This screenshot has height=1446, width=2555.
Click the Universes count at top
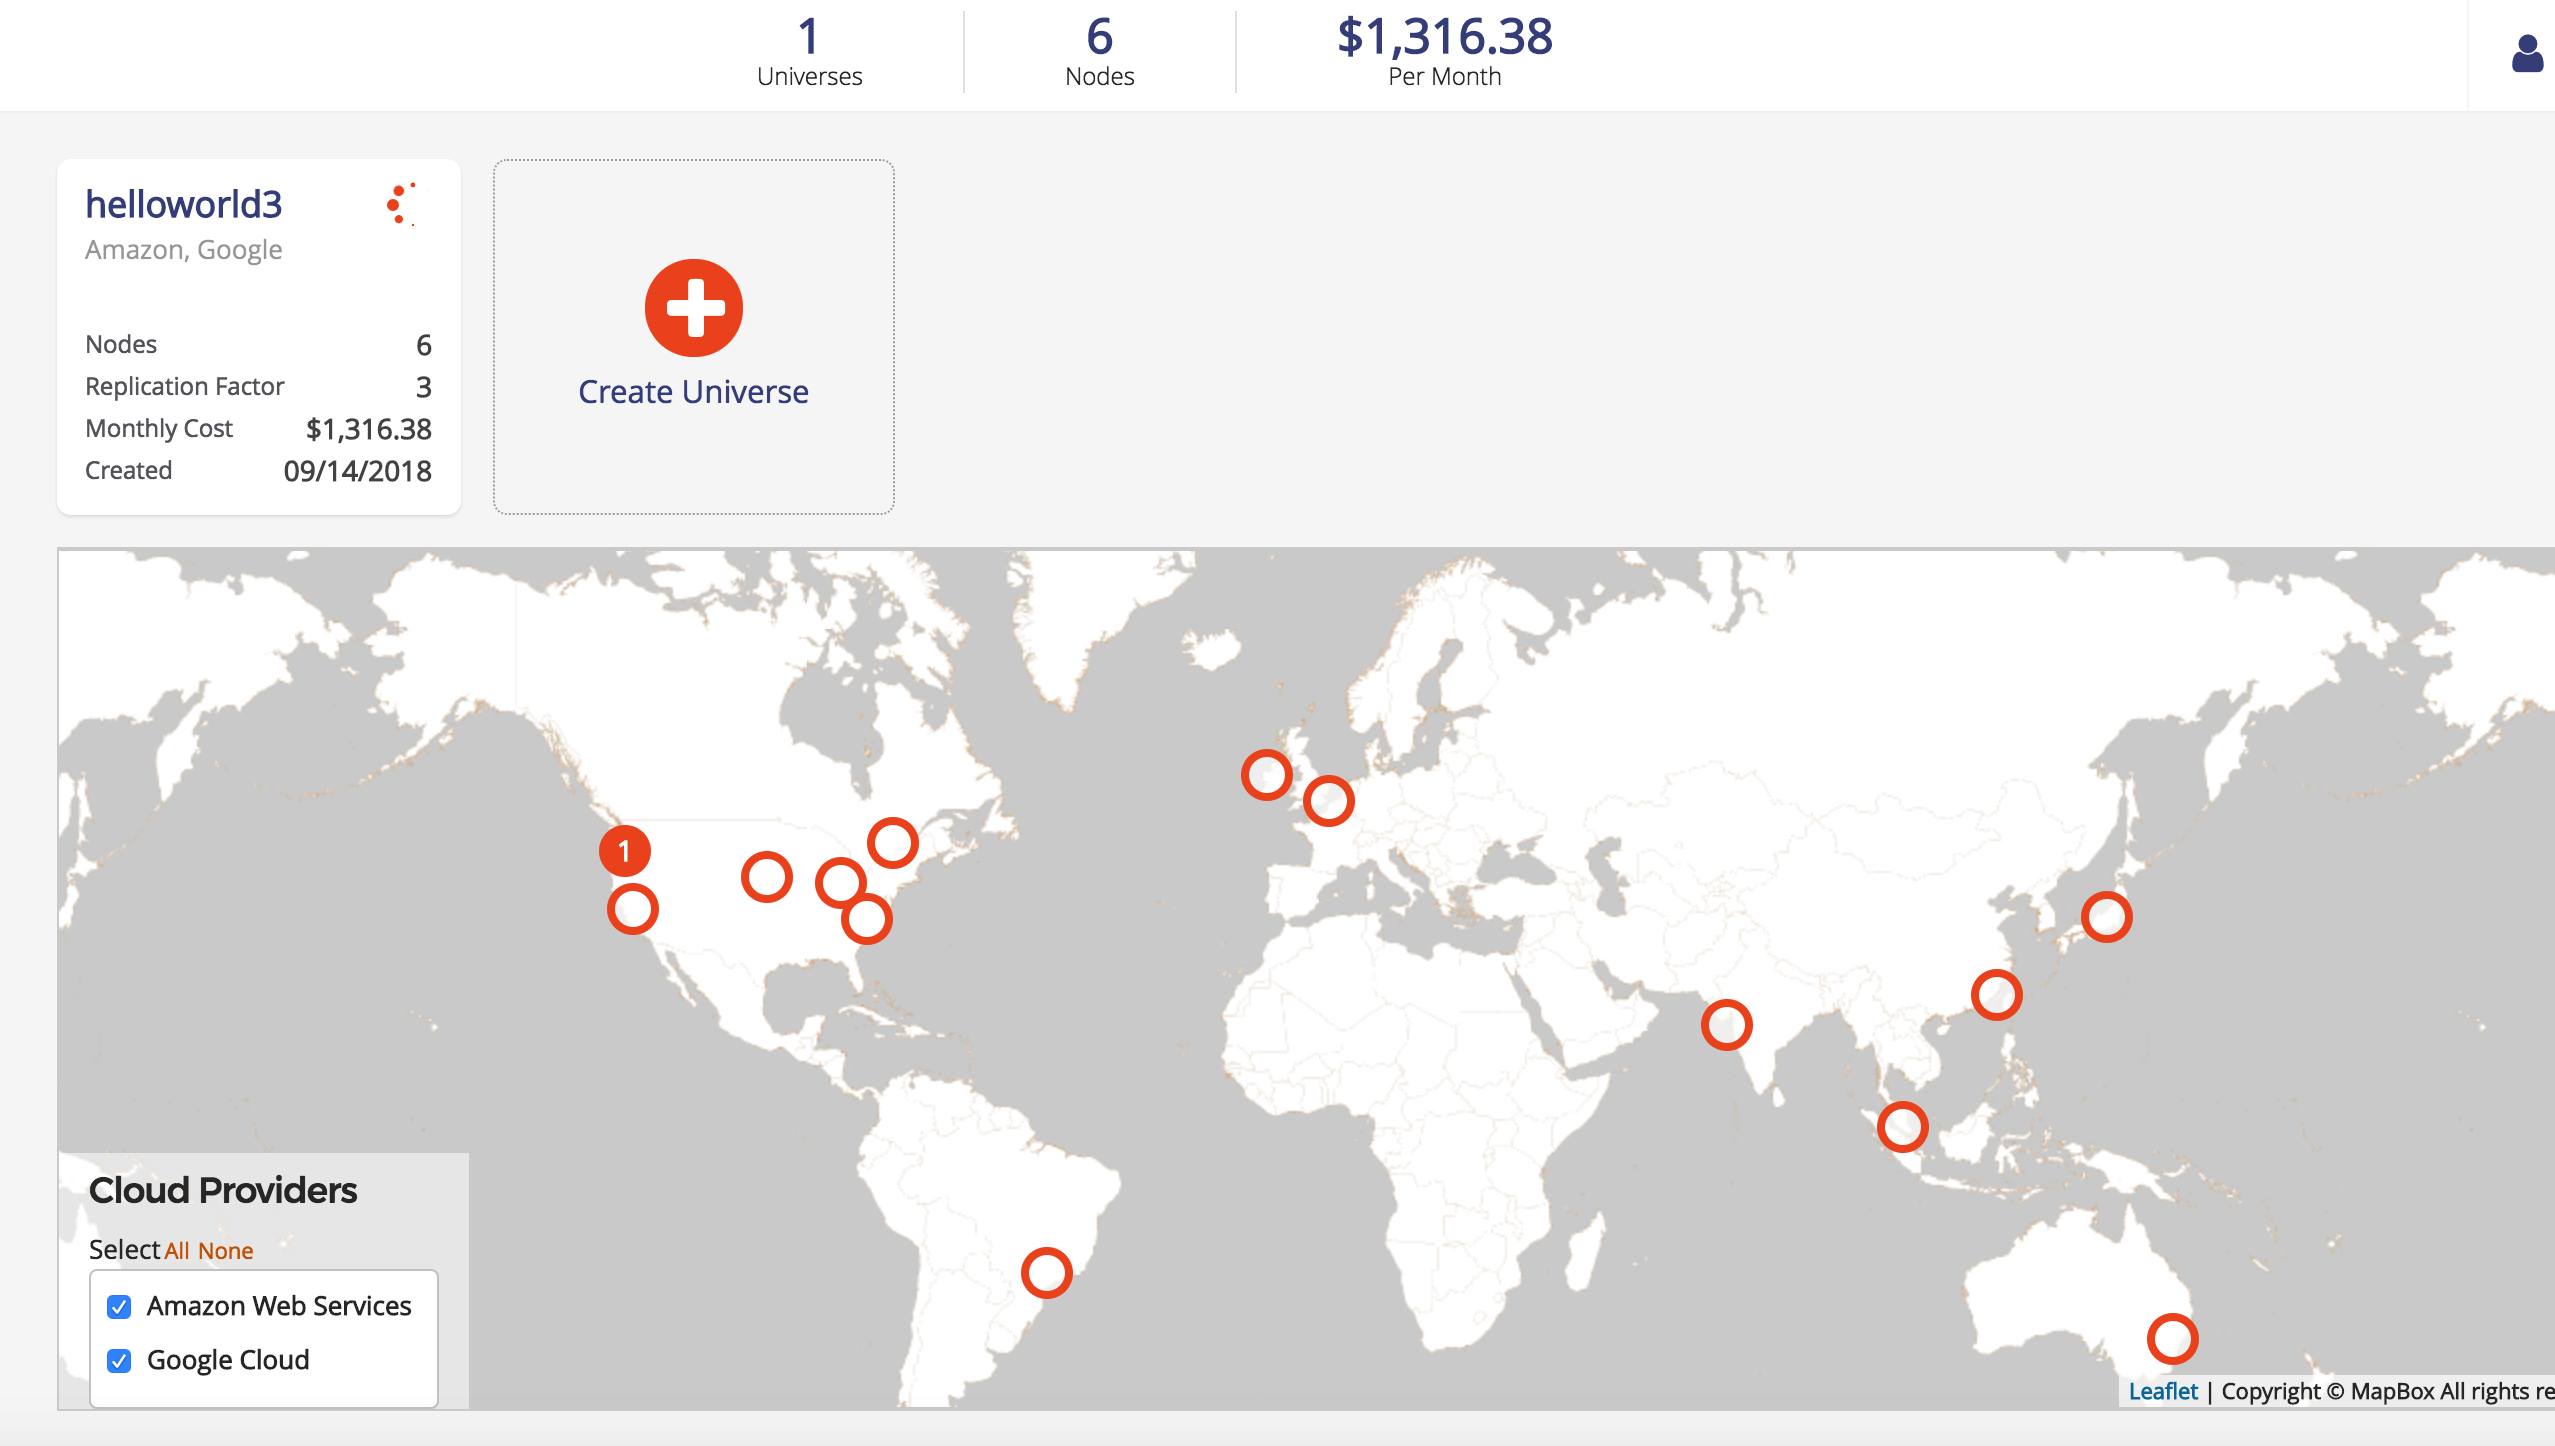[809, 37]
